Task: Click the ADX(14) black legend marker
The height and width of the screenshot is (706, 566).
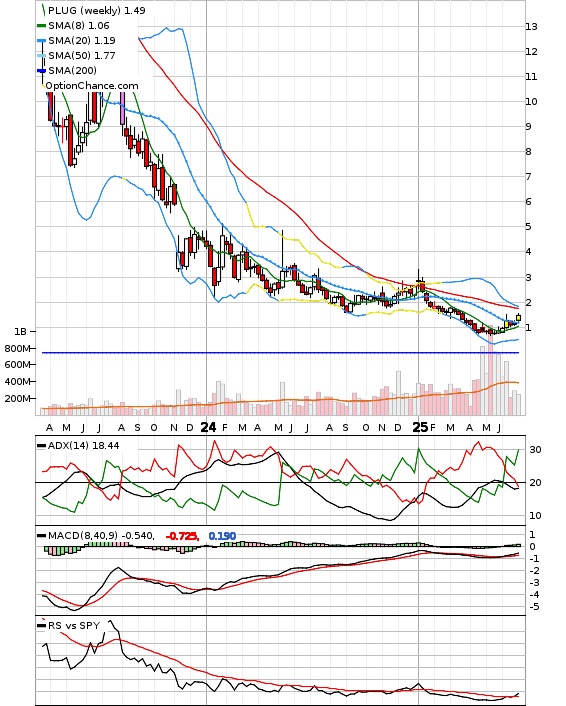Action: tap(41, 446)
